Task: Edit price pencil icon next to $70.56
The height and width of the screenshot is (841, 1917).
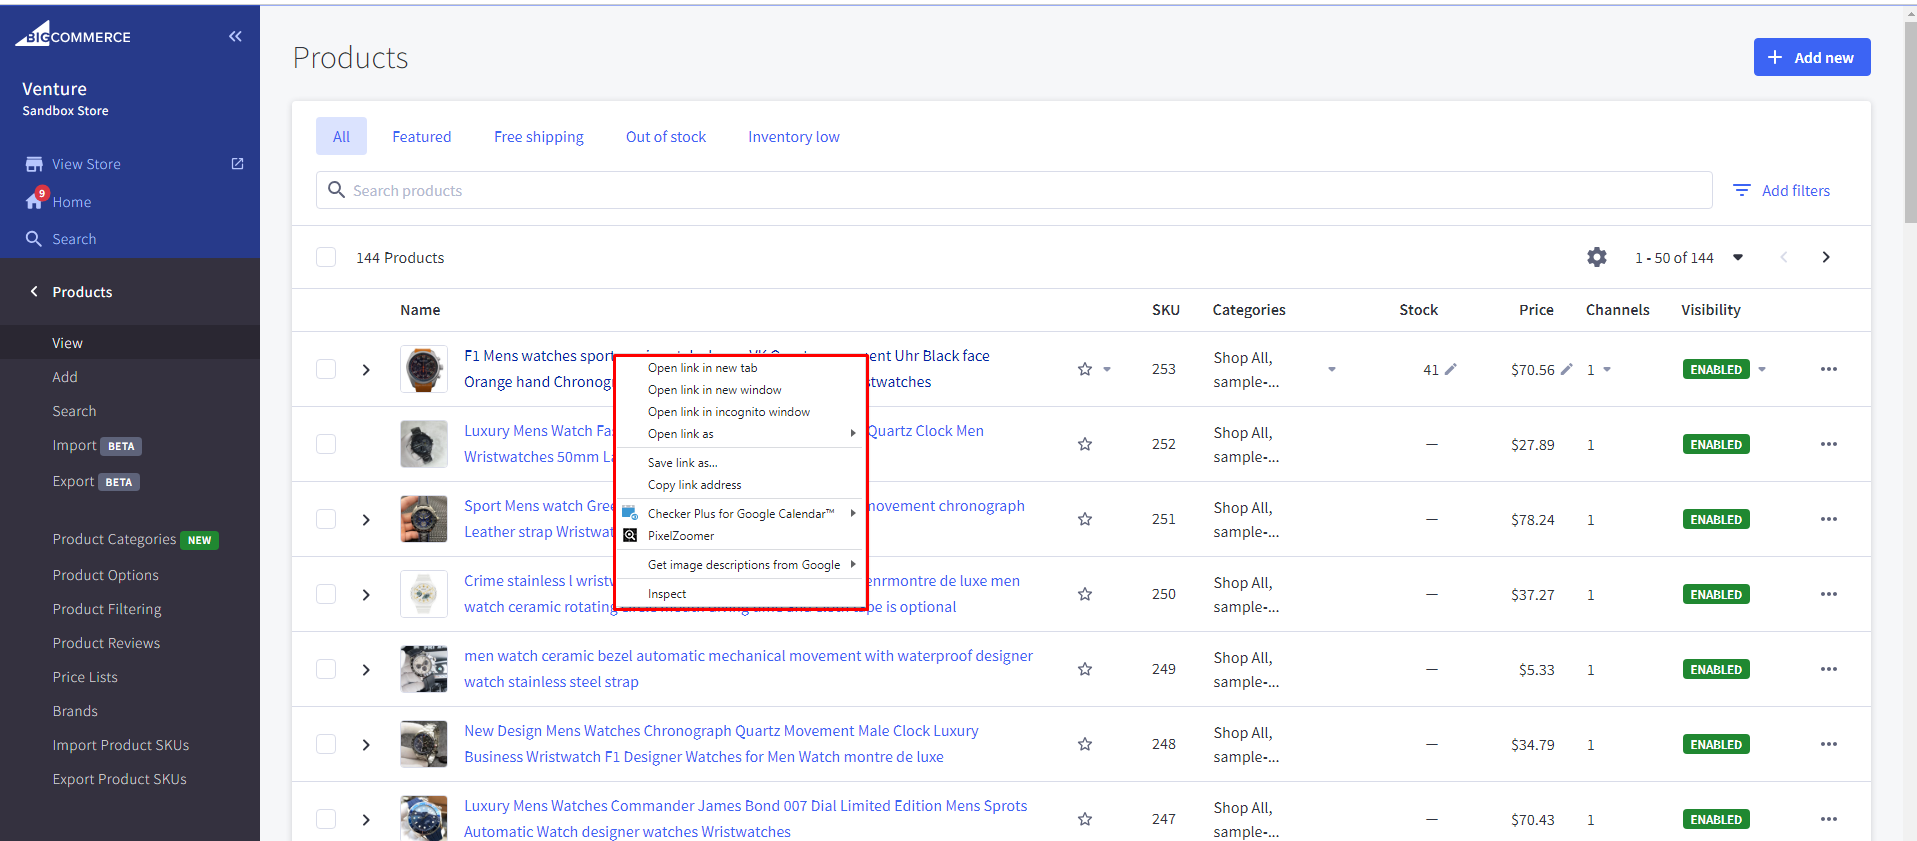Action: coord(1567,369)
